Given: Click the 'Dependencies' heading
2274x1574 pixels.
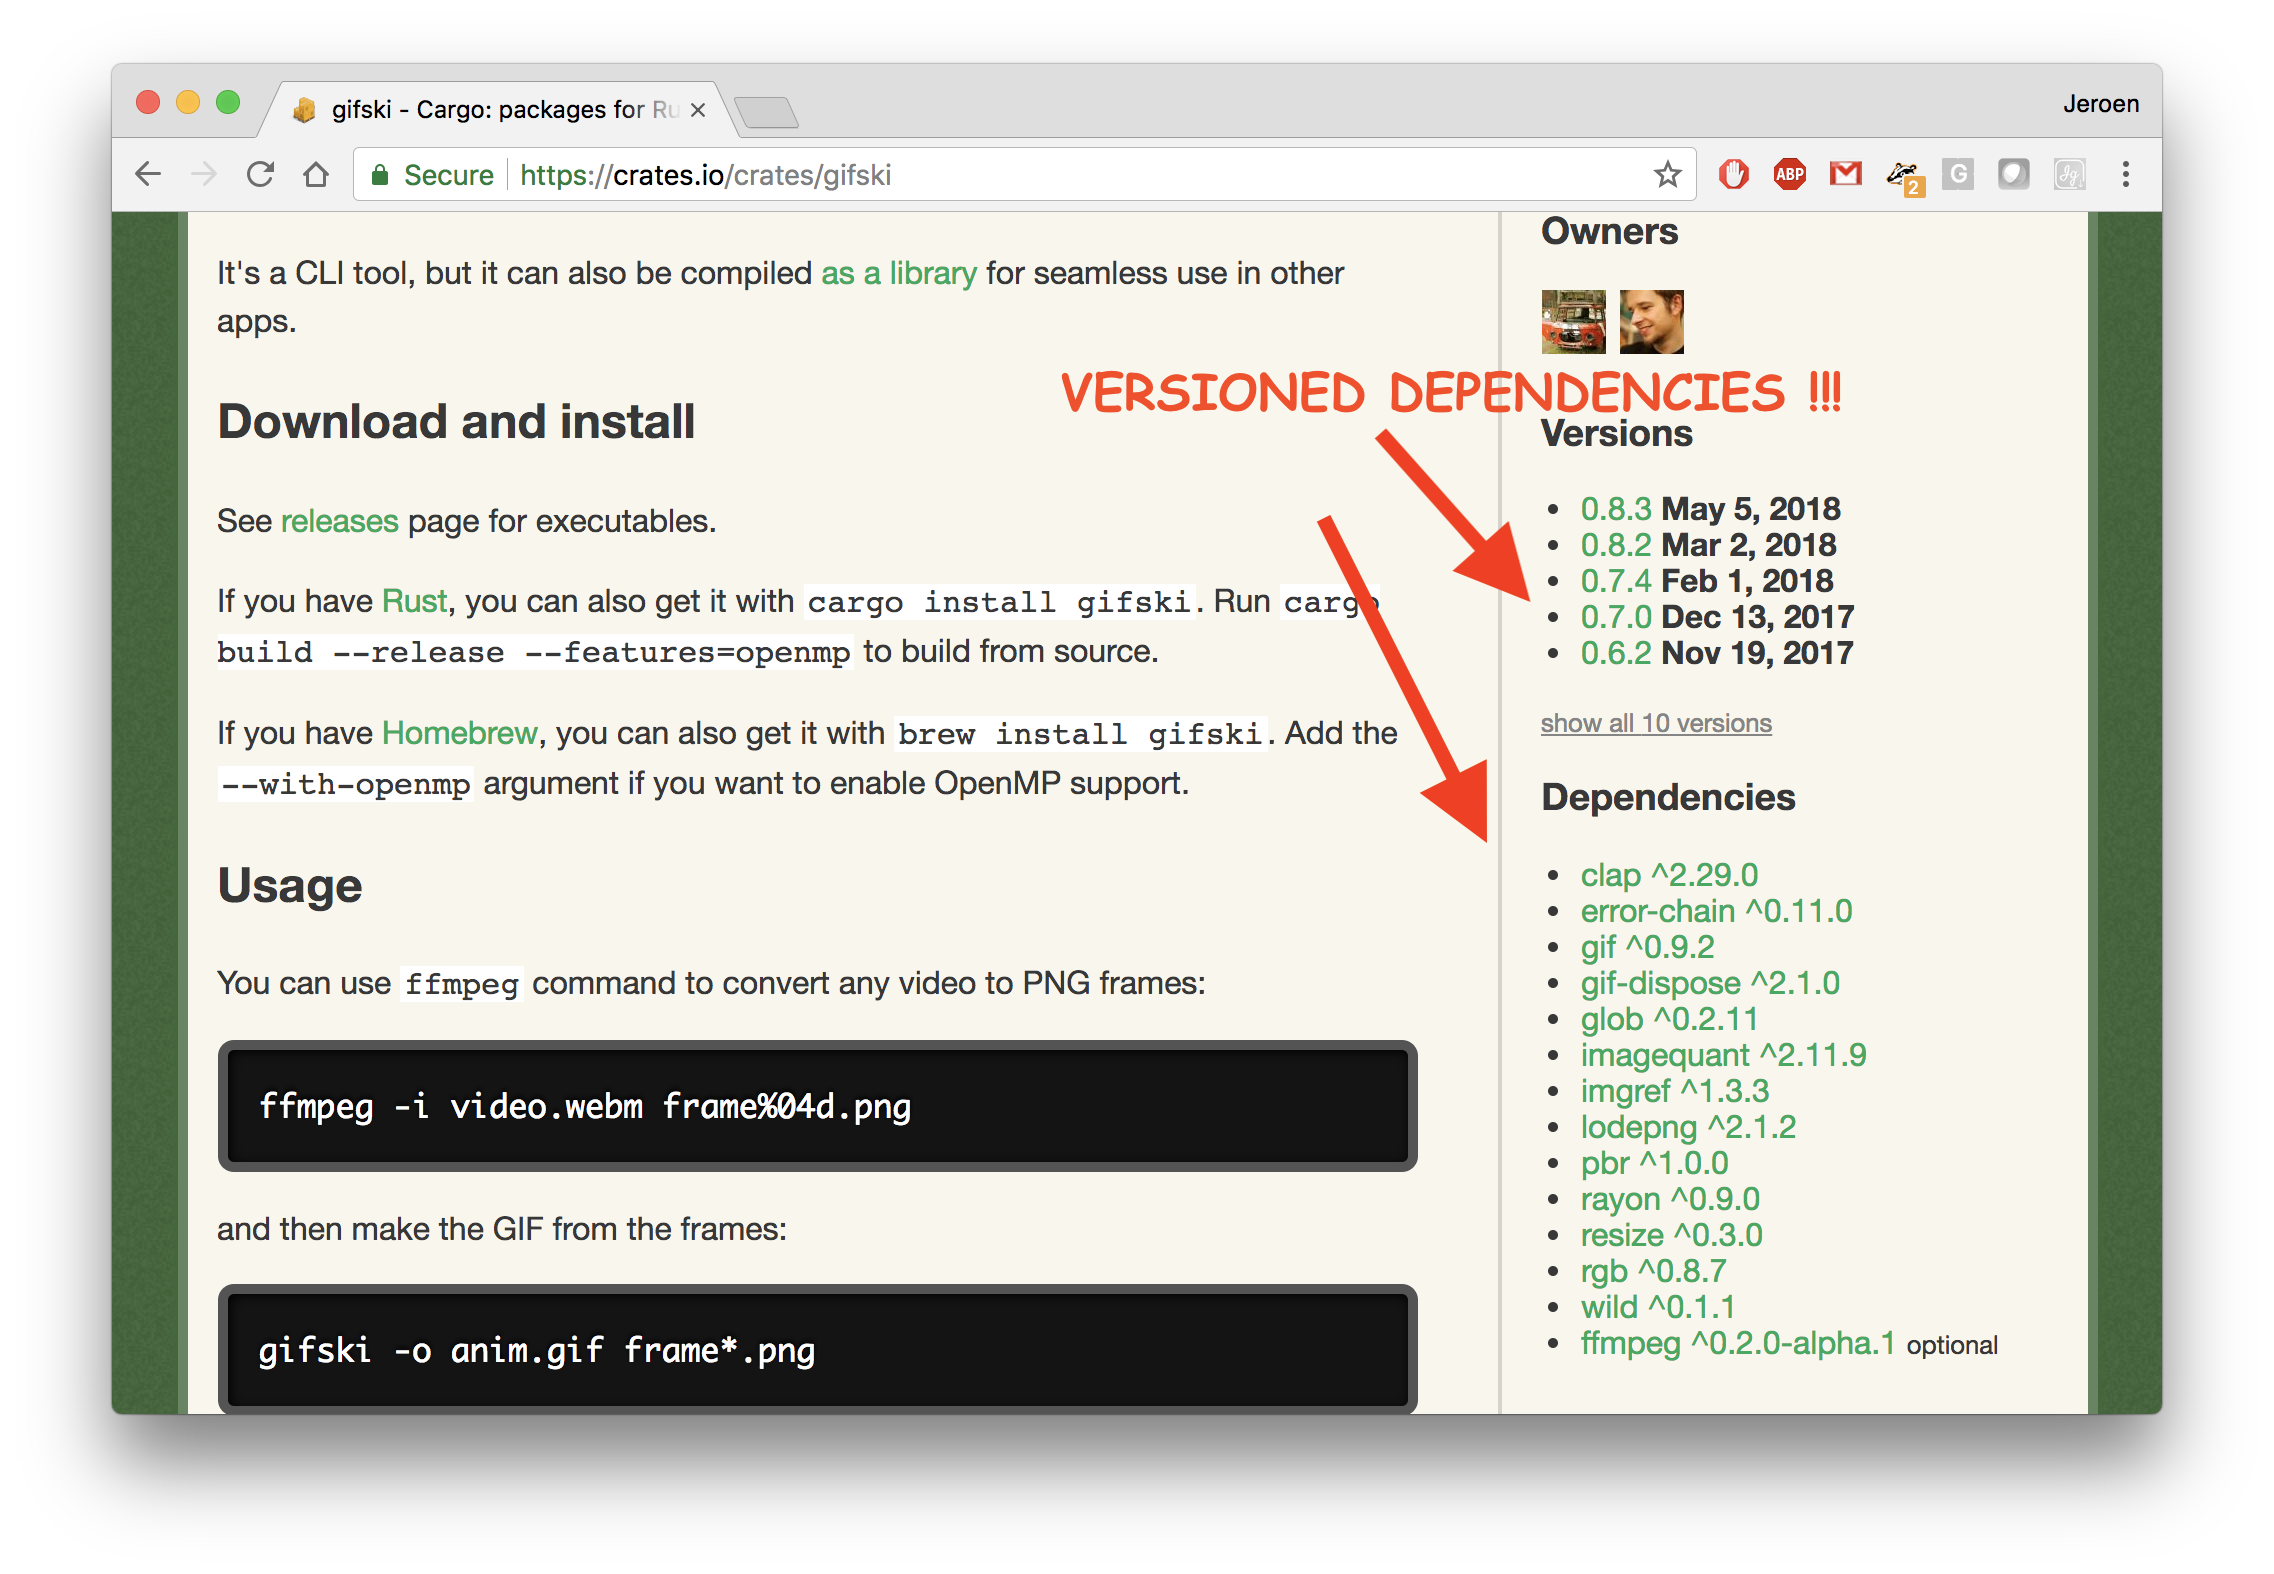Looking at the screenshot, I should pos(1668,797).
